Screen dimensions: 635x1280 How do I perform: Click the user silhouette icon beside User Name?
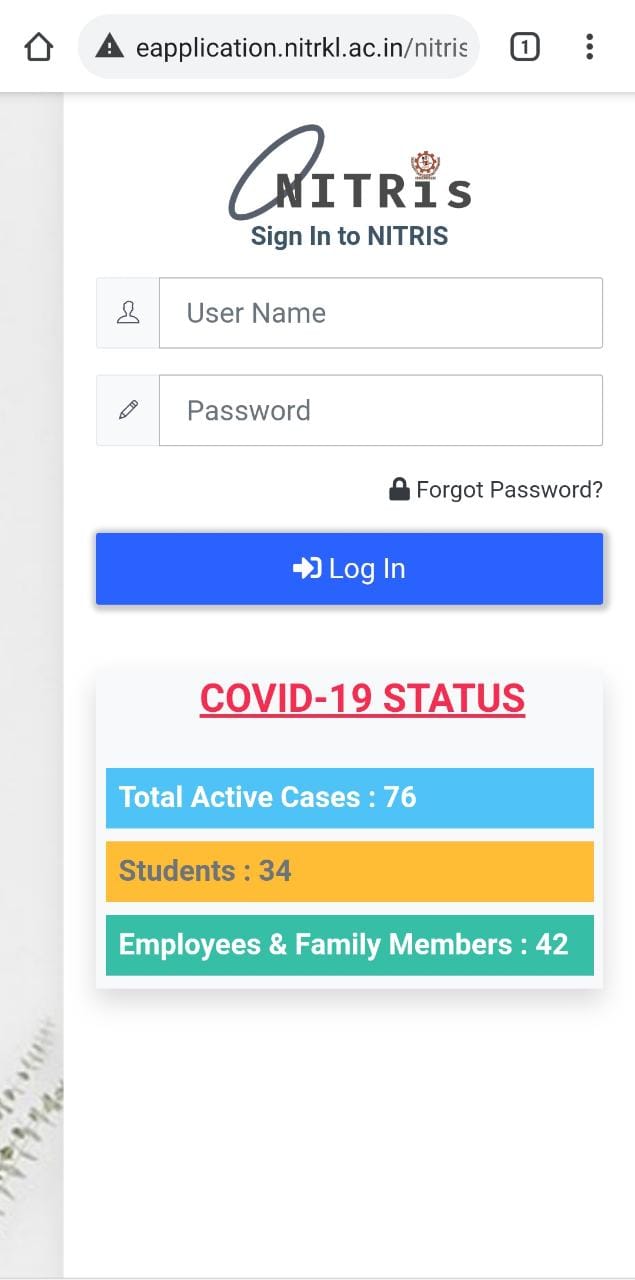pyautogui.click(x=128, y=313)
